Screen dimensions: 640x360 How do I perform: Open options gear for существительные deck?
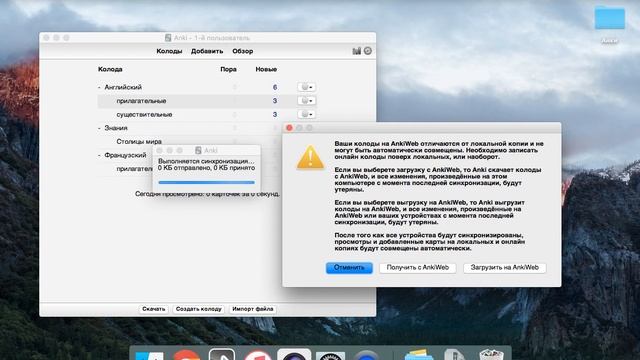pos(307,114)
